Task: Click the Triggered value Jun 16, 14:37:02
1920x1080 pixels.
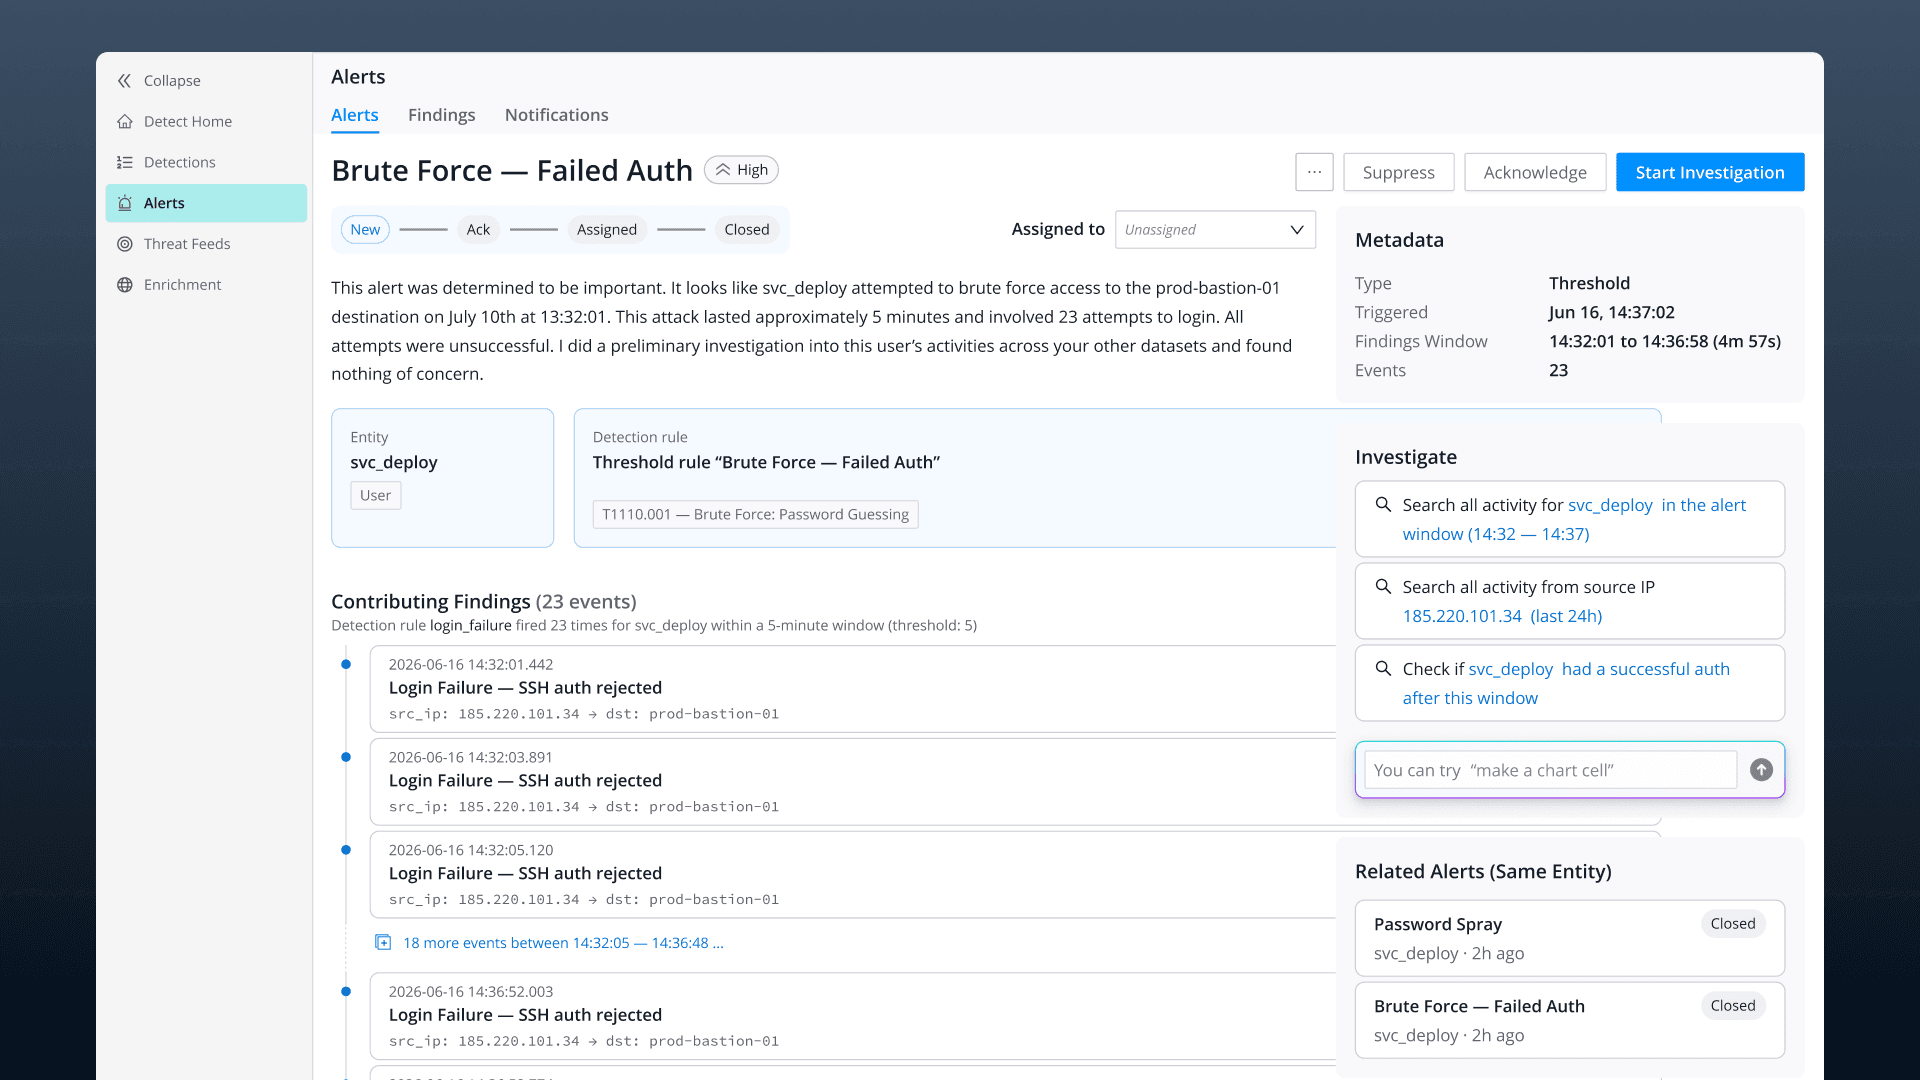Action: [1612, 313]
